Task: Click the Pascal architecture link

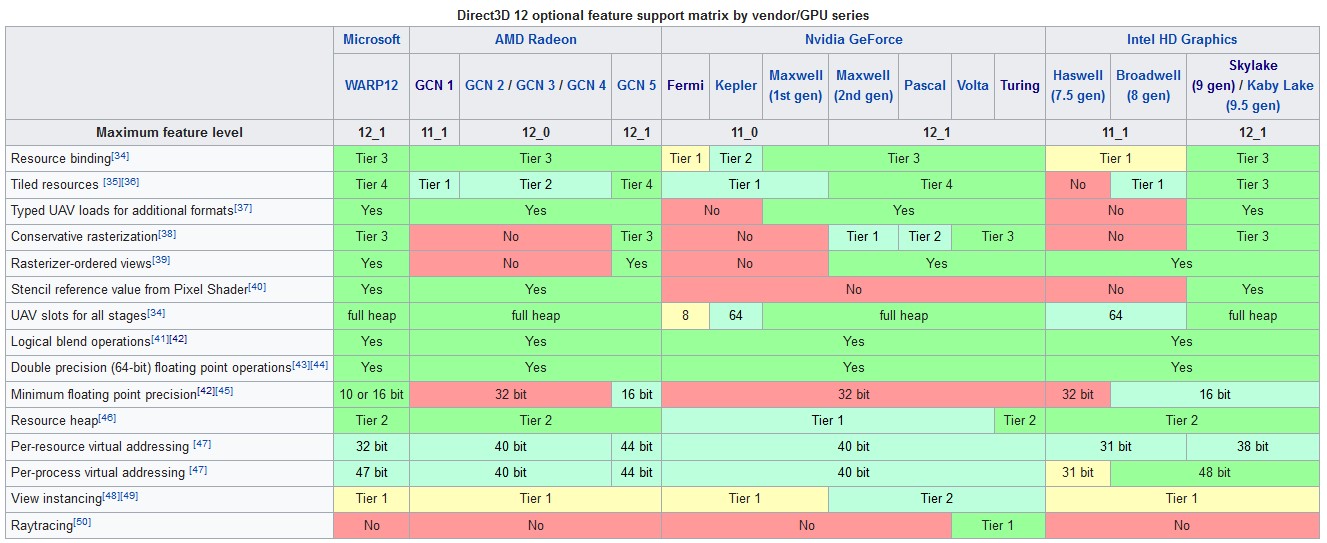Action: (x=924, y=85)
